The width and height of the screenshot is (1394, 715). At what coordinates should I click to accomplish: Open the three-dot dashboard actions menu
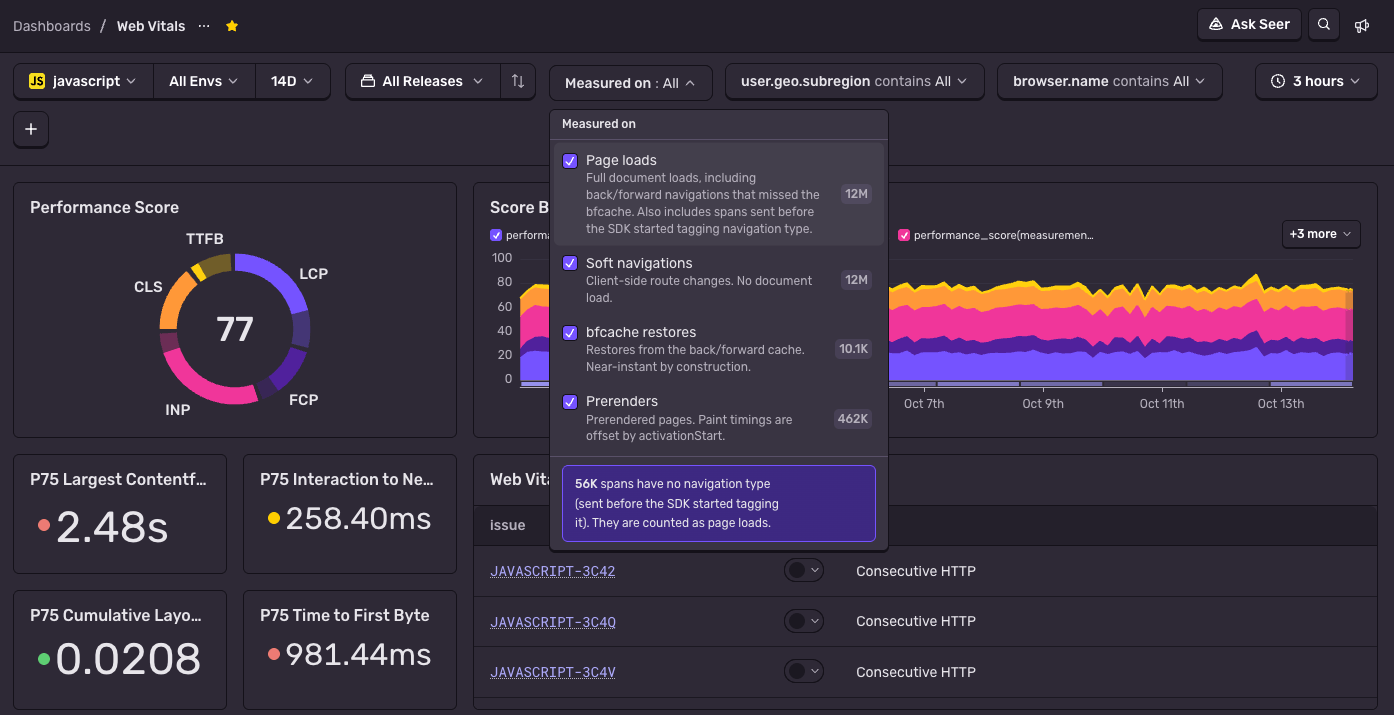coord(204,26)
